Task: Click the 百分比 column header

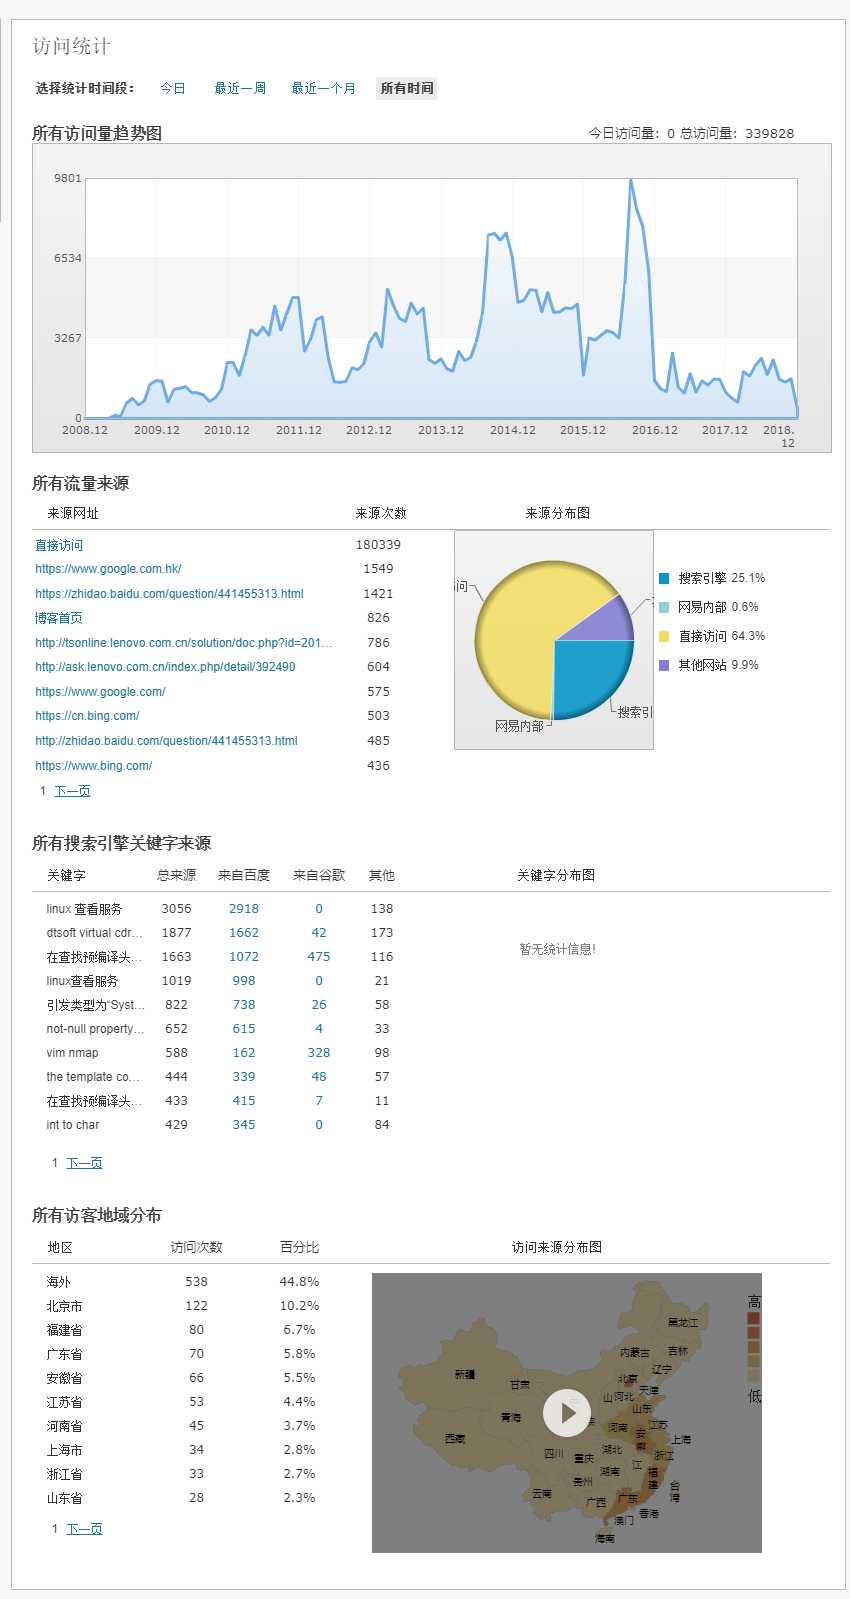Action: [x=299, y=1247]
